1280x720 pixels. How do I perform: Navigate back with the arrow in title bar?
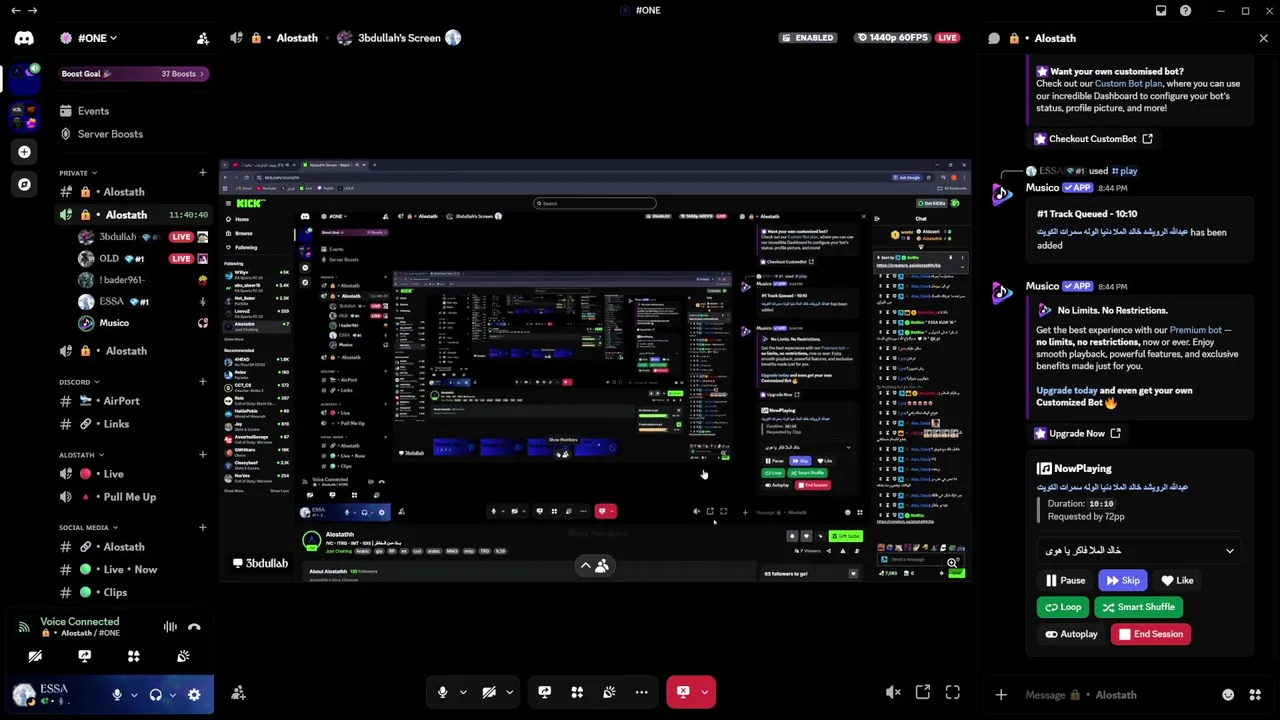coord(15,10)
